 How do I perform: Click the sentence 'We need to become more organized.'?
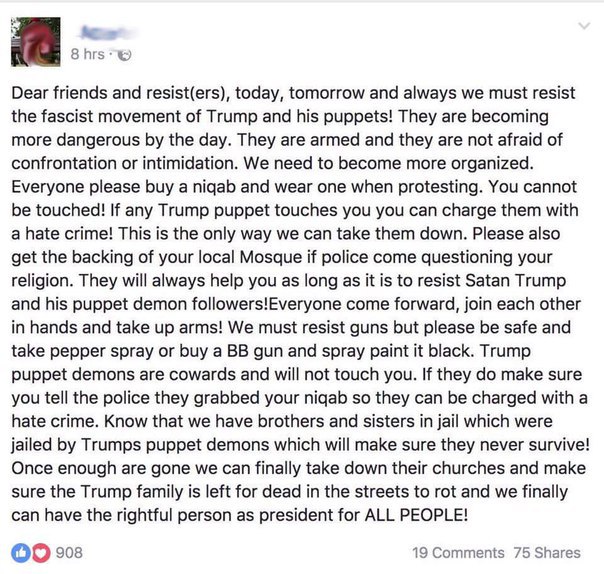tap(389, 164)
